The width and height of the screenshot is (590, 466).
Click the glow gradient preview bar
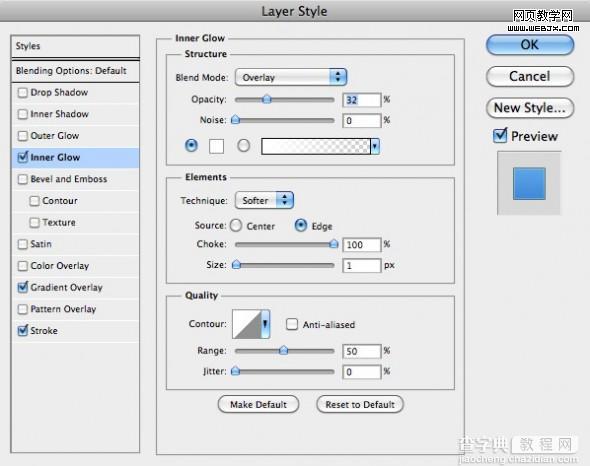tap(316, 146)
